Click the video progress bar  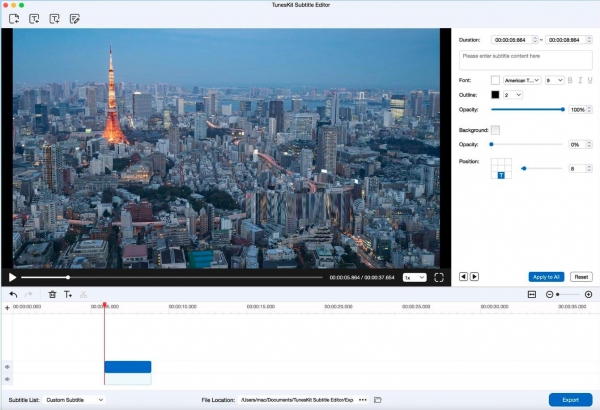[x=172, y=278]
